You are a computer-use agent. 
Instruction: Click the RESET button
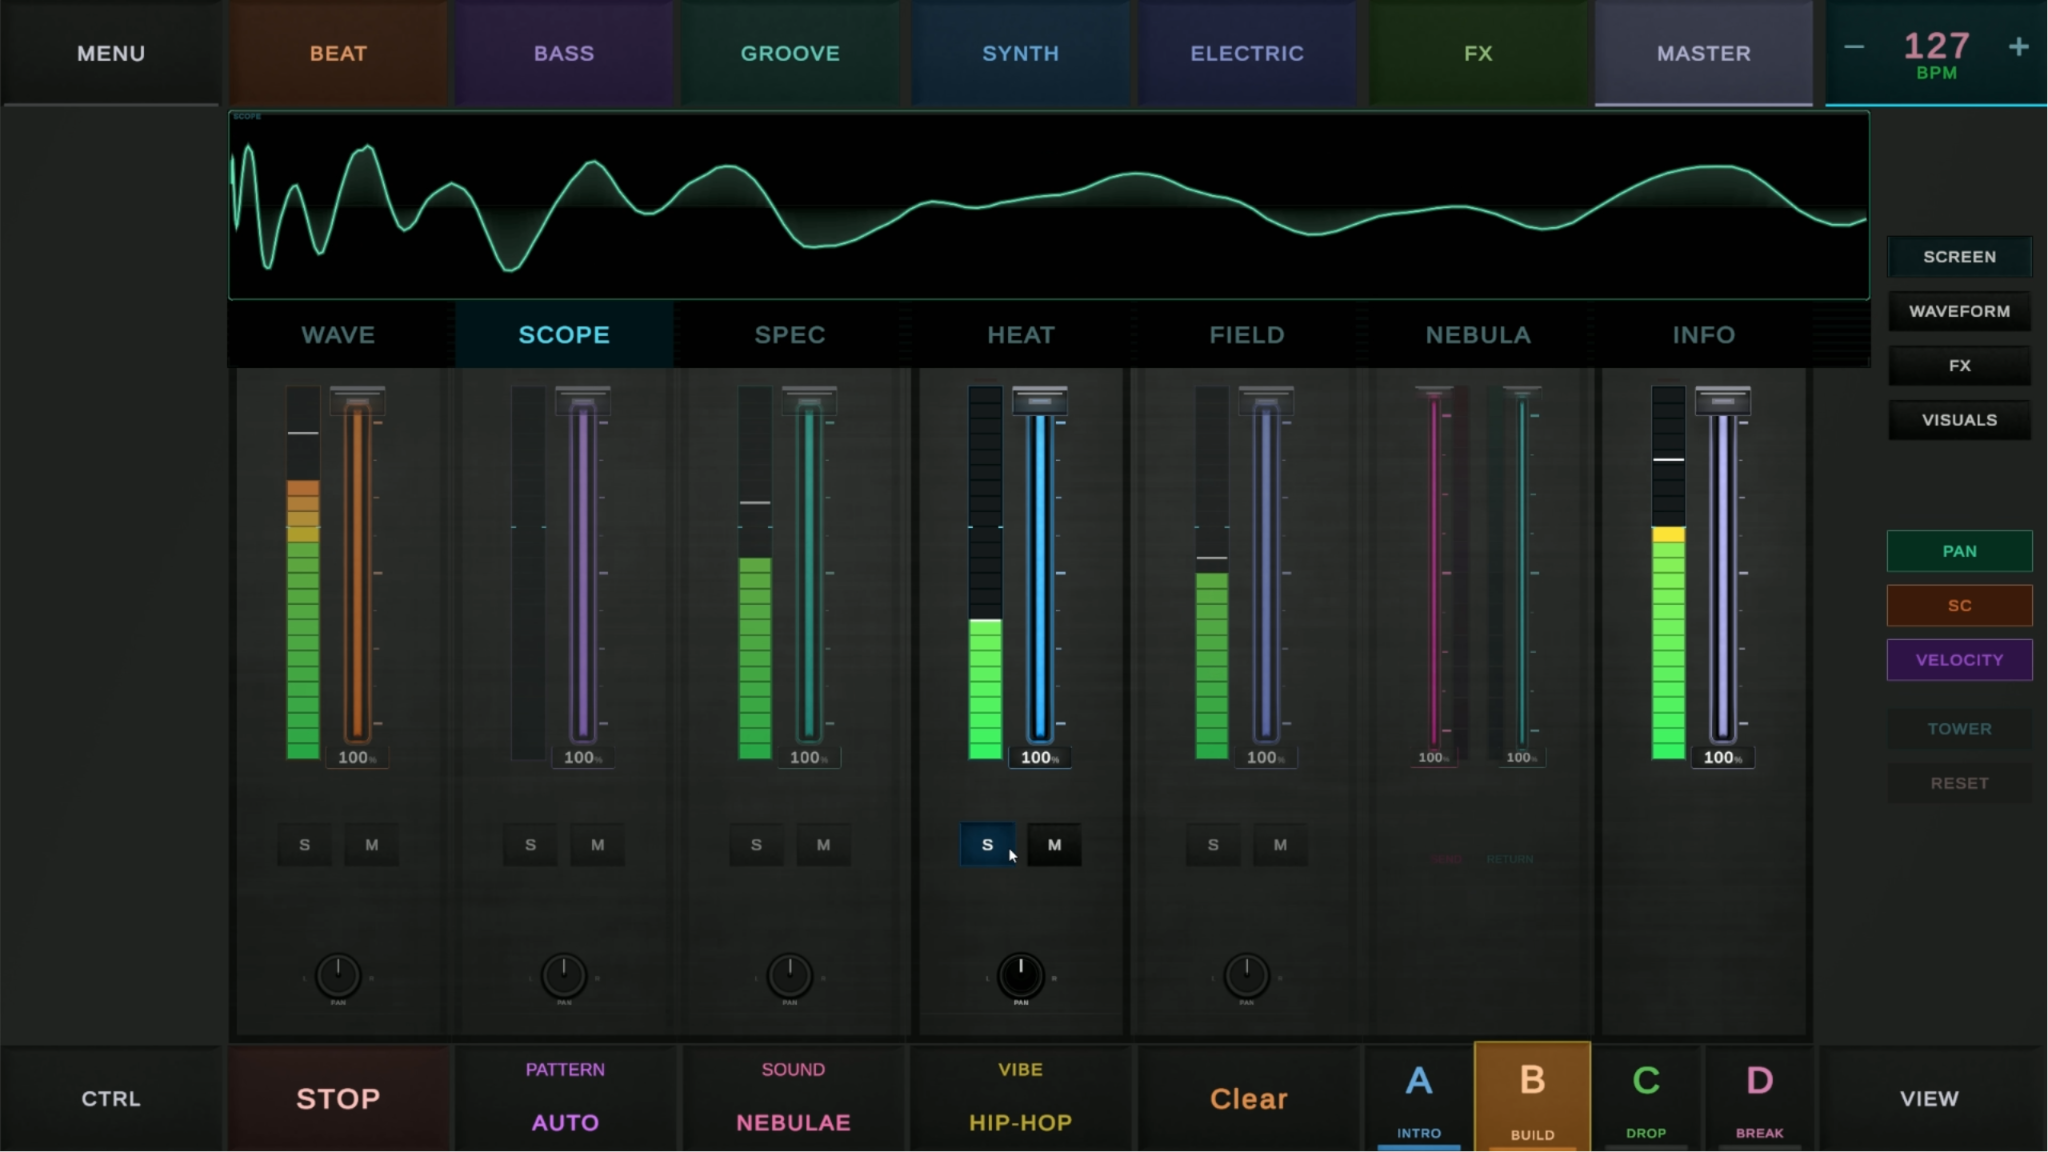point(1959,783)
